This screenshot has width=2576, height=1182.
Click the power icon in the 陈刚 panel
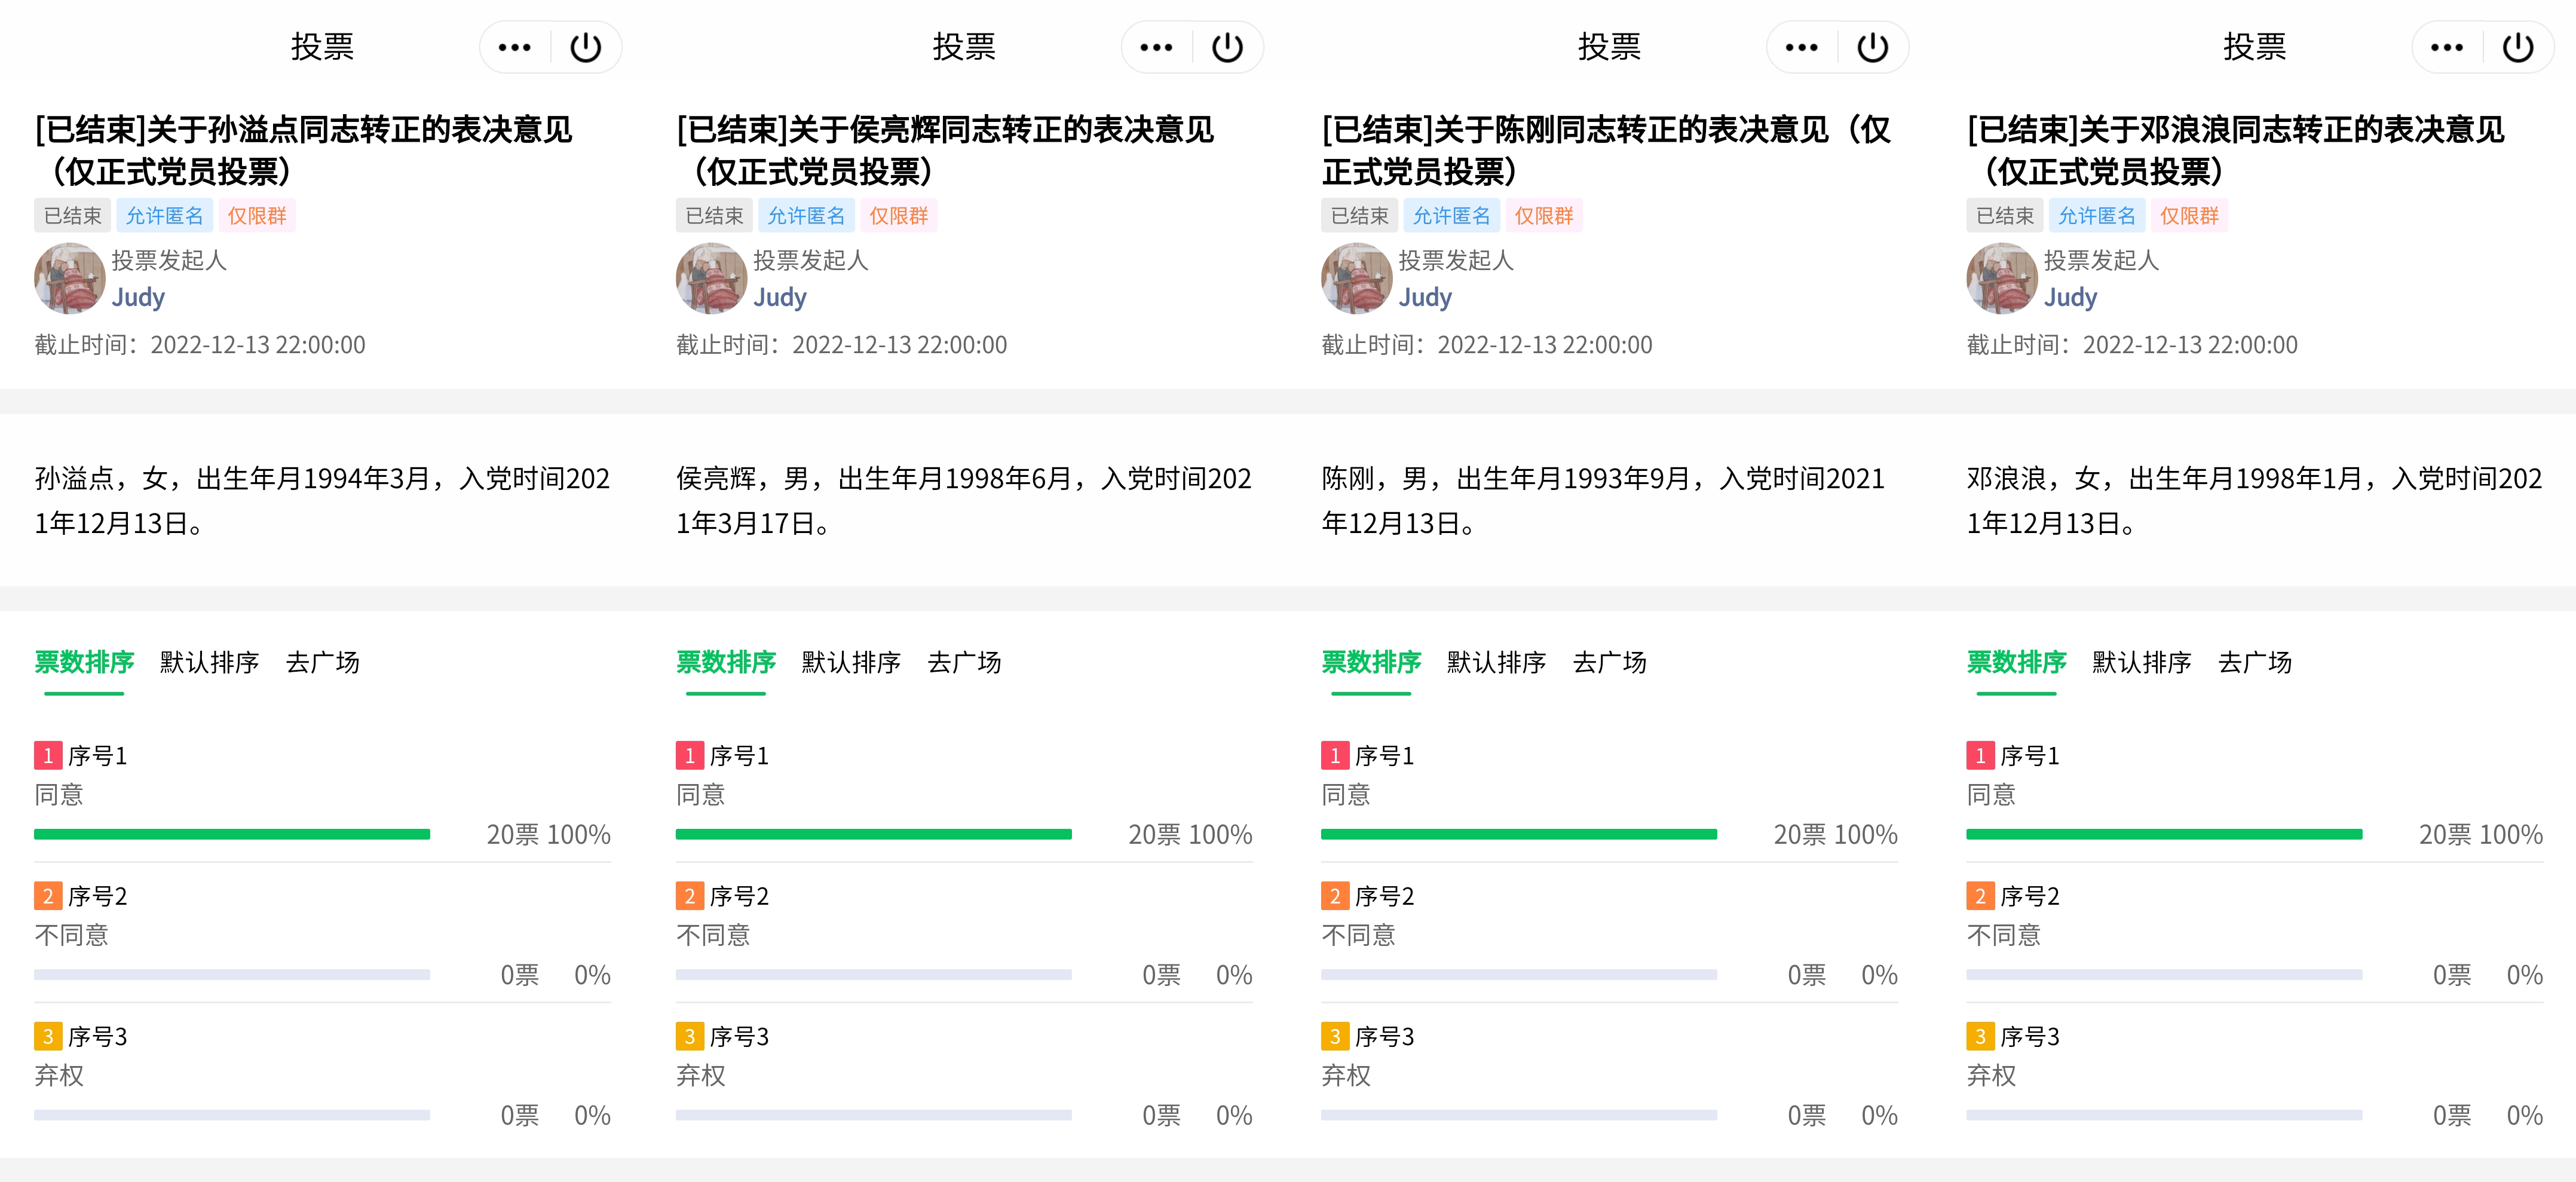1872,47
